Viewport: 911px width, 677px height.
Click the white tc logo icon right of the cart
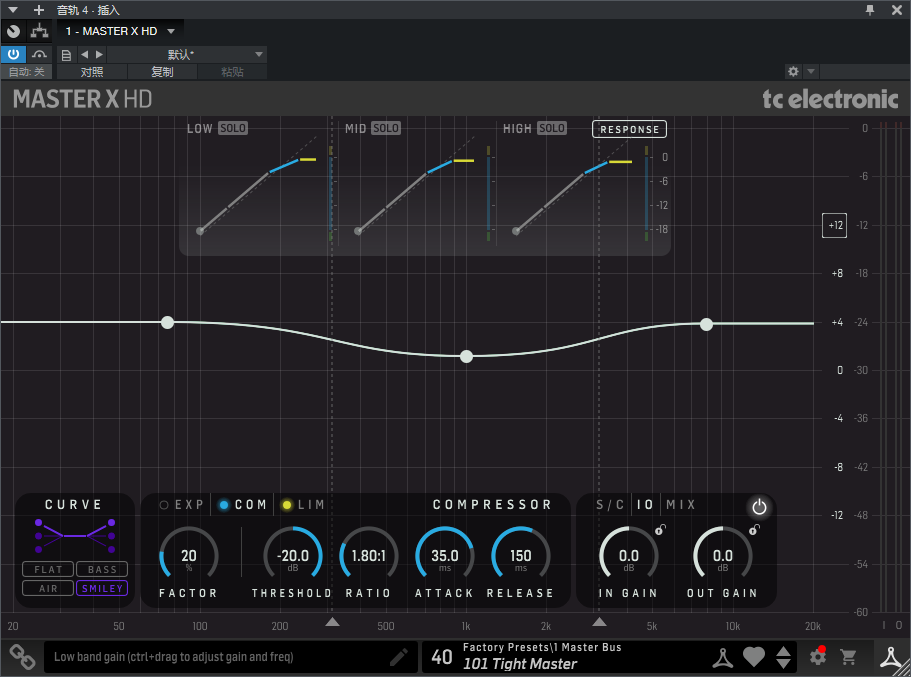click(x=891, y=657)
